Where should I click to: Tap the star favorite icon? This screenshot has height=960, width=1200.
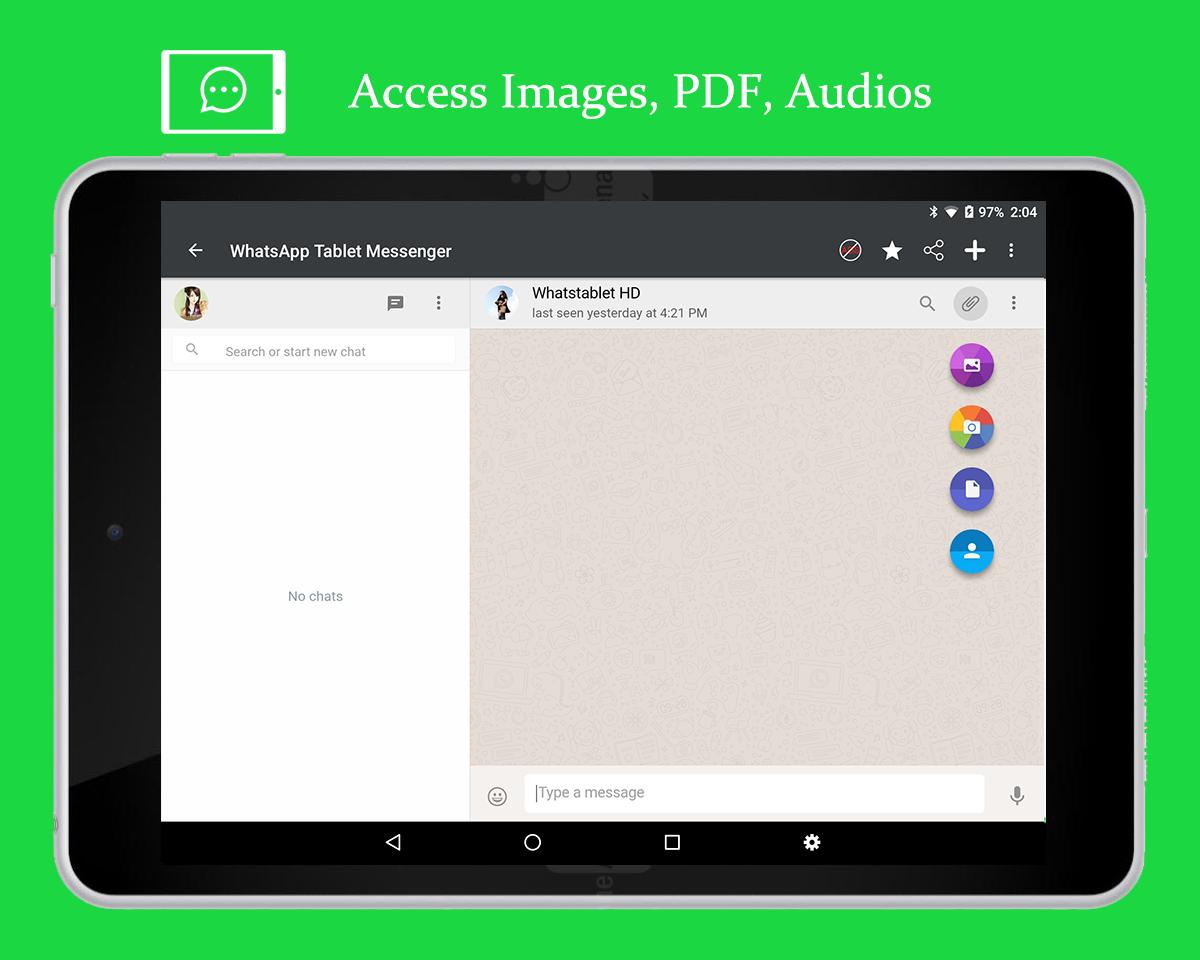click(892, 251)
